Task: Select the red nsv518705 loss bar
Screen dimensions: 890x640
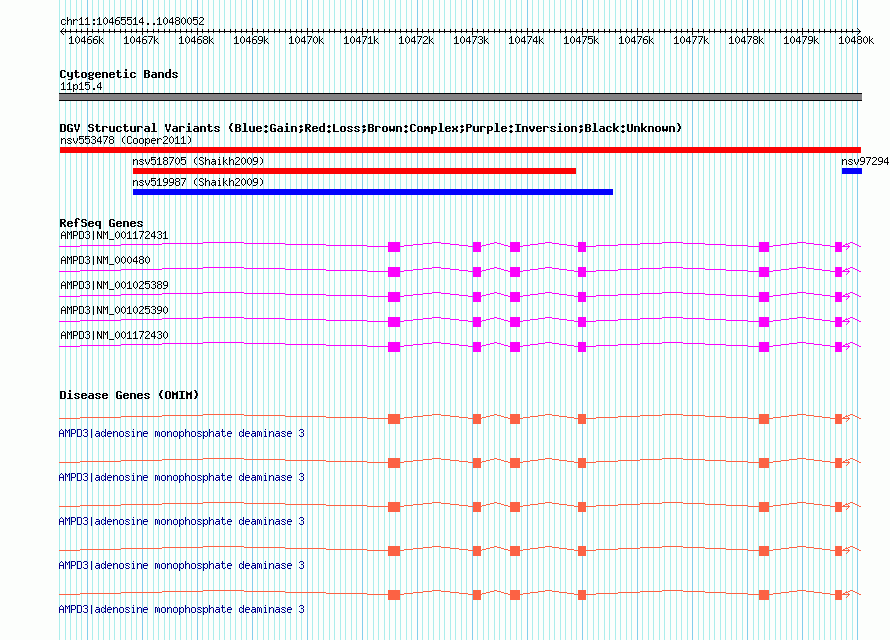Action: (354, 171)
